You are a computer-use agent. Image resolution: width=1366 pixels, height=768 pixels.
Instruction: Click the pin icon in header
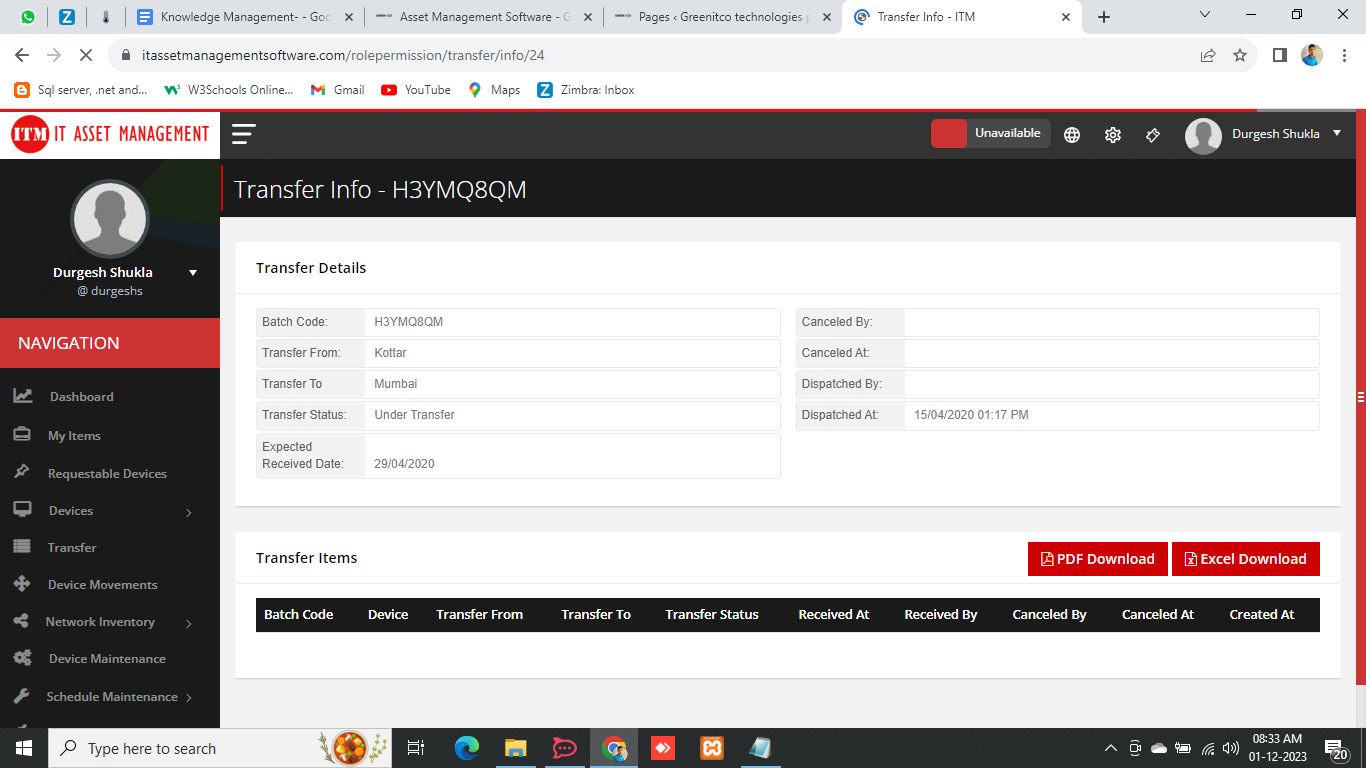pos(1152,135)
